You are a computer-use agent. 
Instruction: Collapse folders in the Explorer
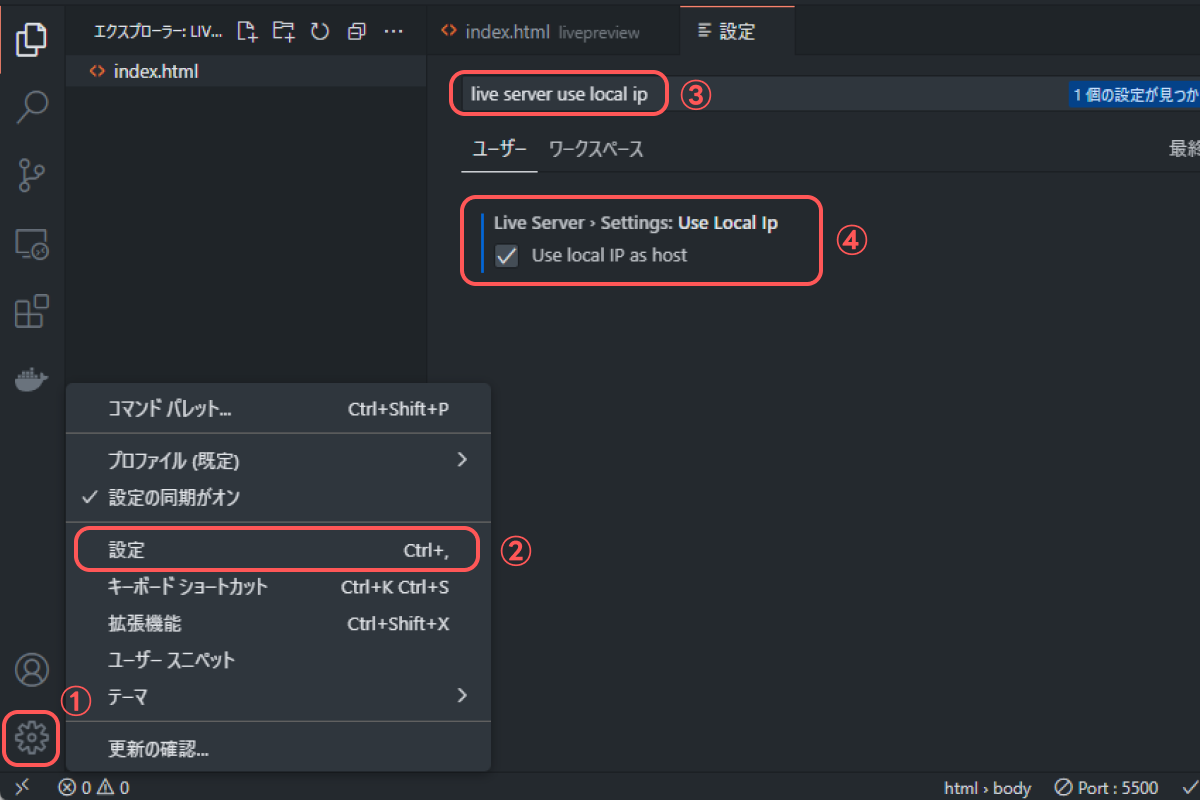click(x=356, y=31)
